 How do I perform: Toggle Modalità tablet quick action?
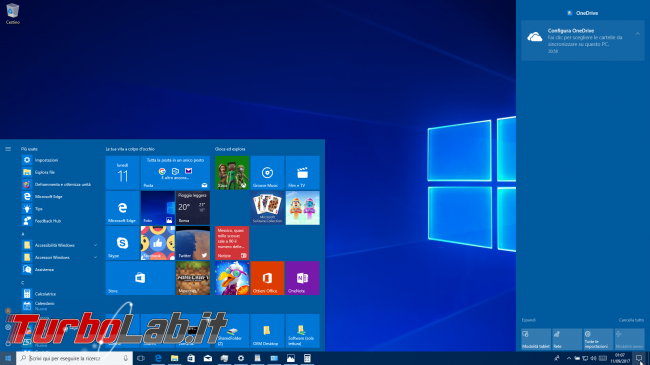tap(536, 339)
